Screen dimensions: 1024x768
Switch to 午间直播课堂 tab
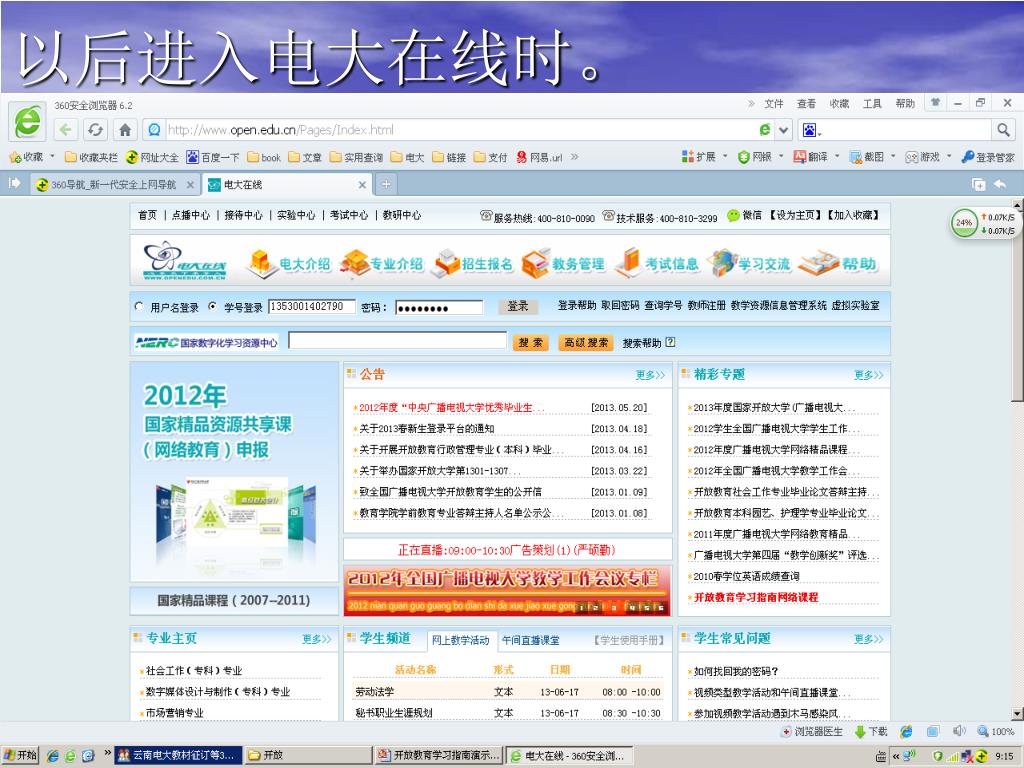tap(530, 640)
